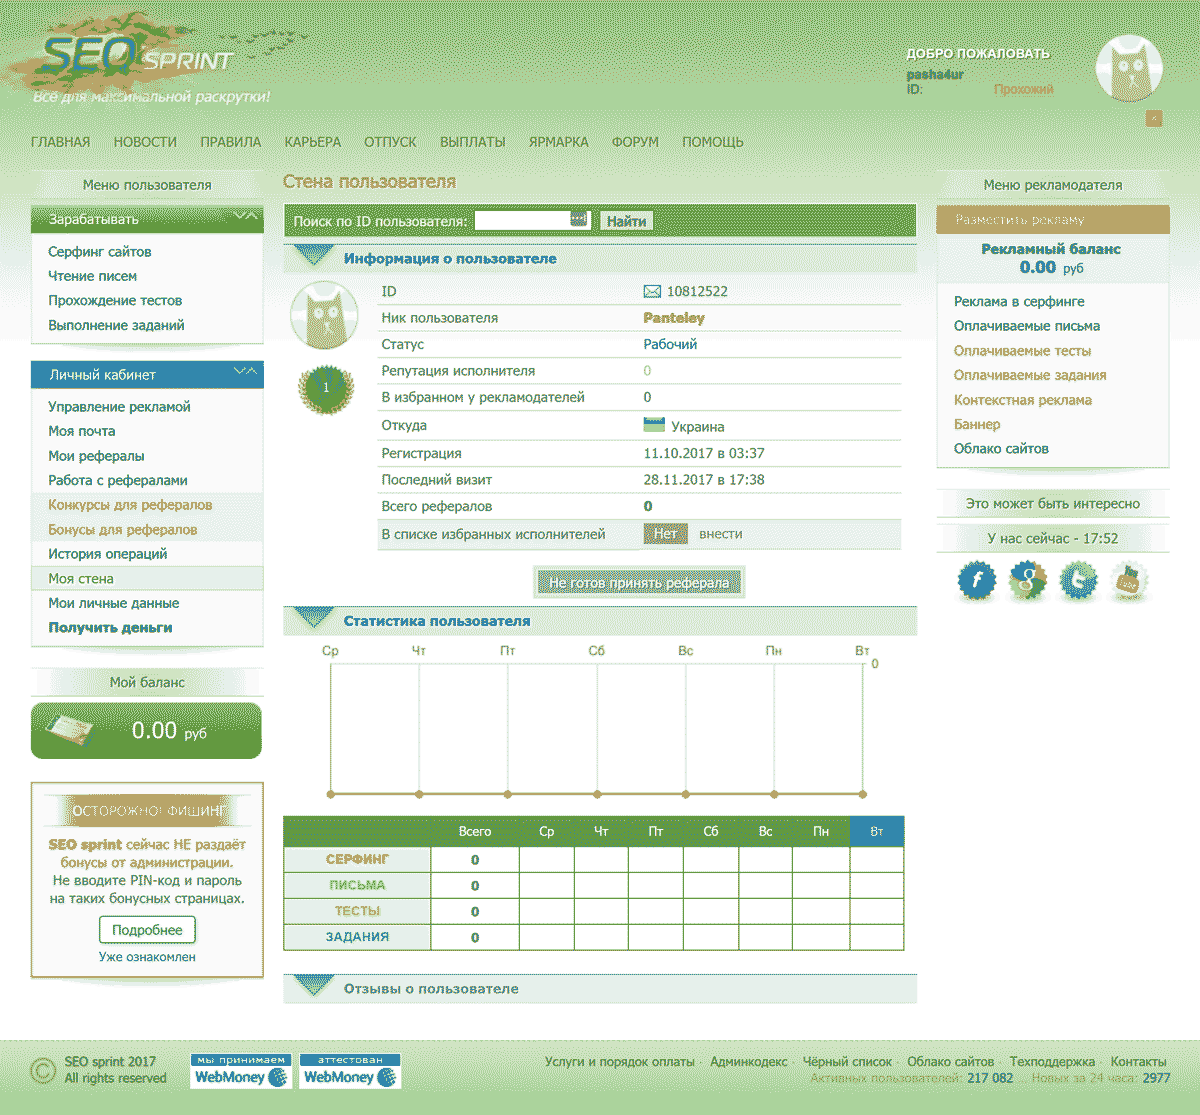This screenshot has height=1115, width=1200.
Task: Expand 'Разместить рекламу' panel header
Action: coord(1053,220)
